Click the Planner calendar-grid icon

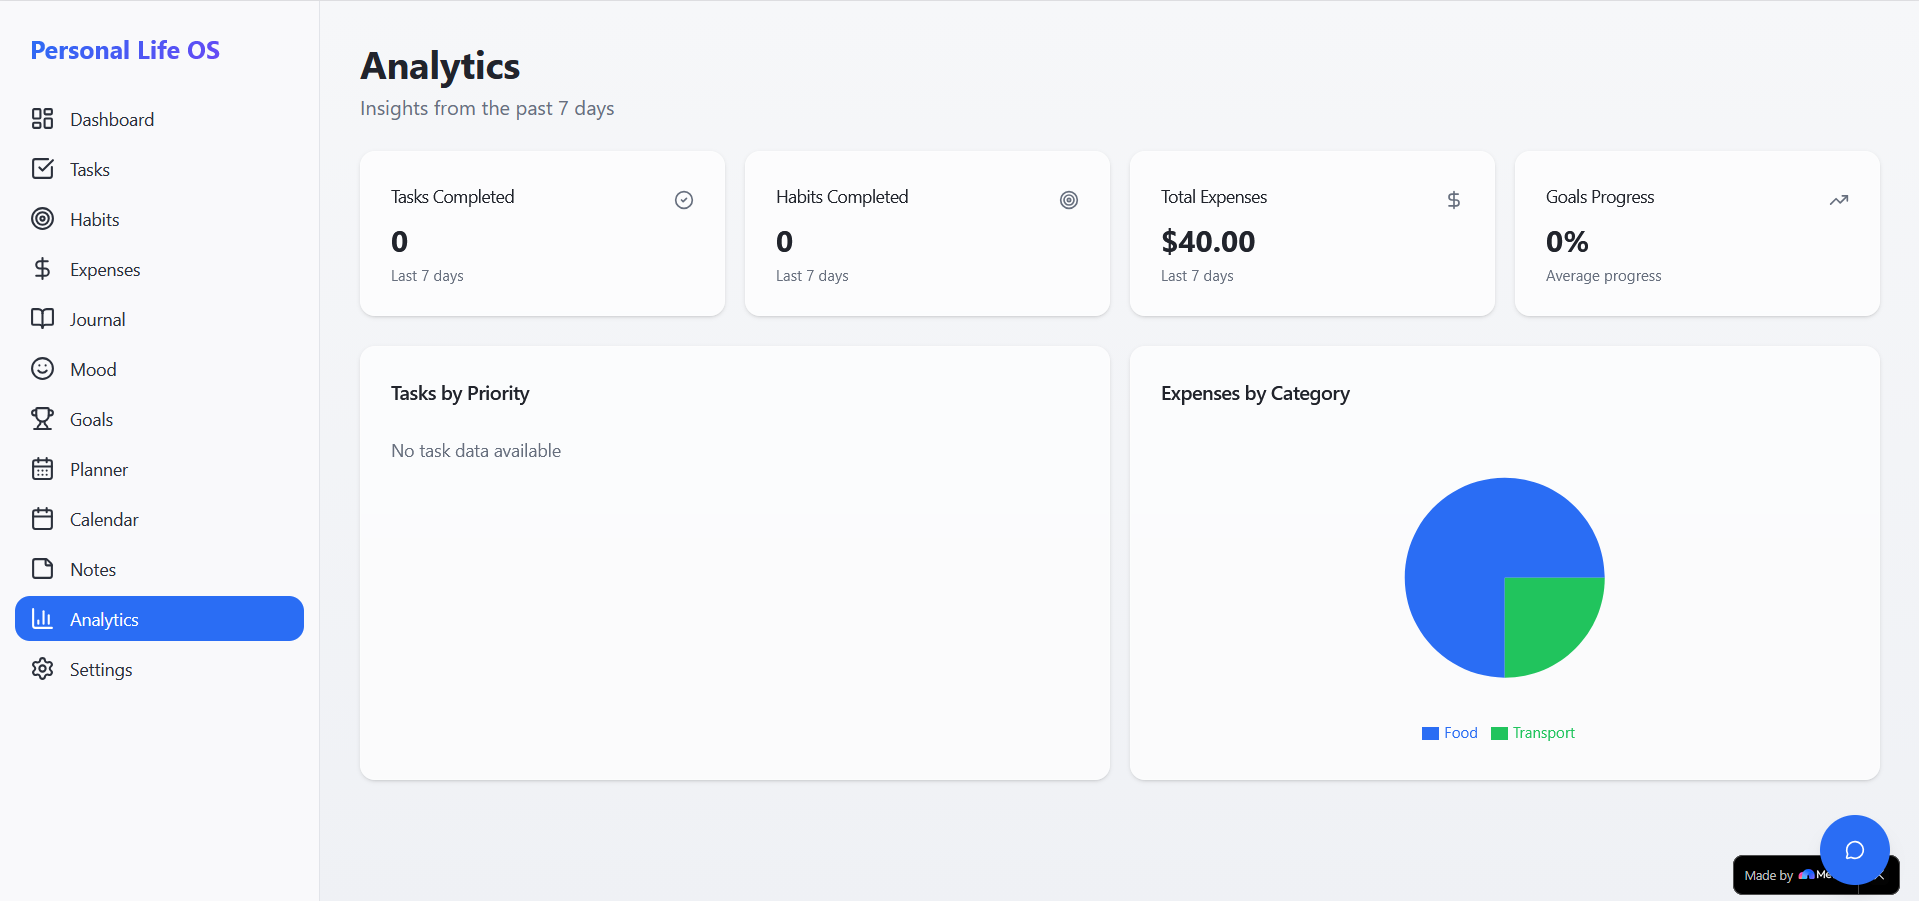[x=42, y=469]
